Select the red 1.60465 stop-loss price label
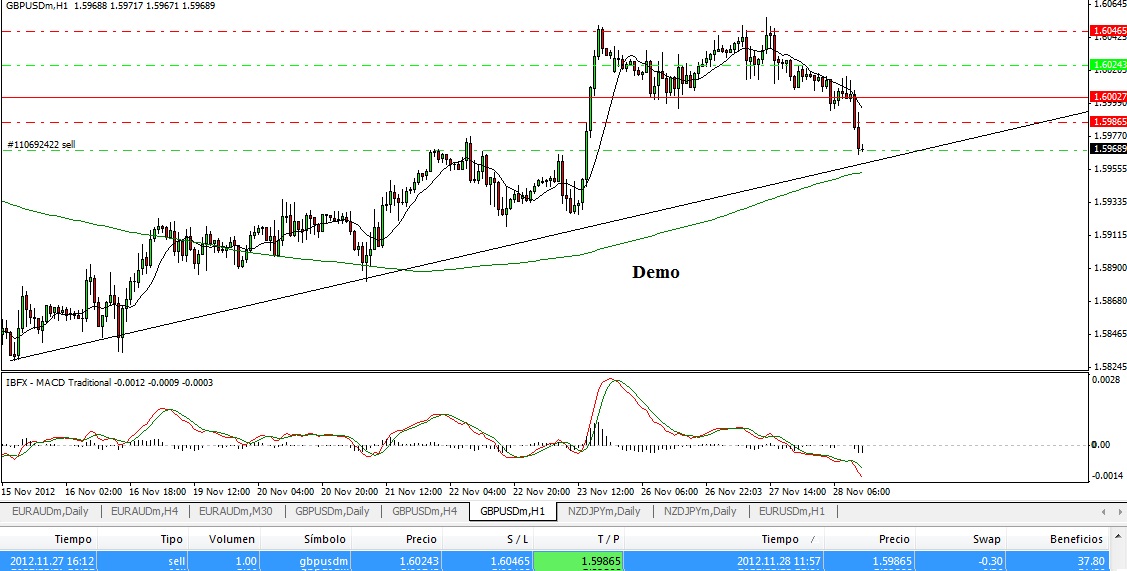 pos(1108,31)
